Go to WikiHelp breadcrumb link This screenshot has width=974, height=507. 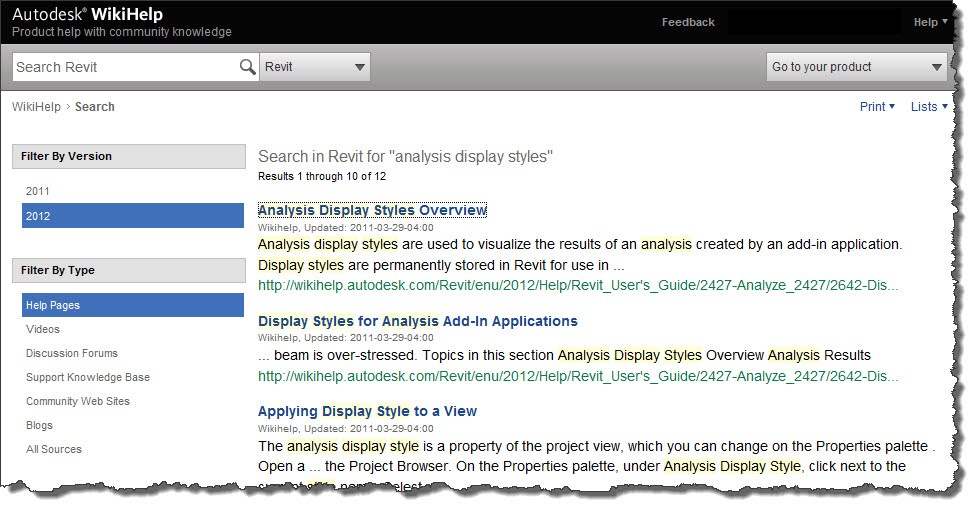pyautogui.click(x=36, y=107)
